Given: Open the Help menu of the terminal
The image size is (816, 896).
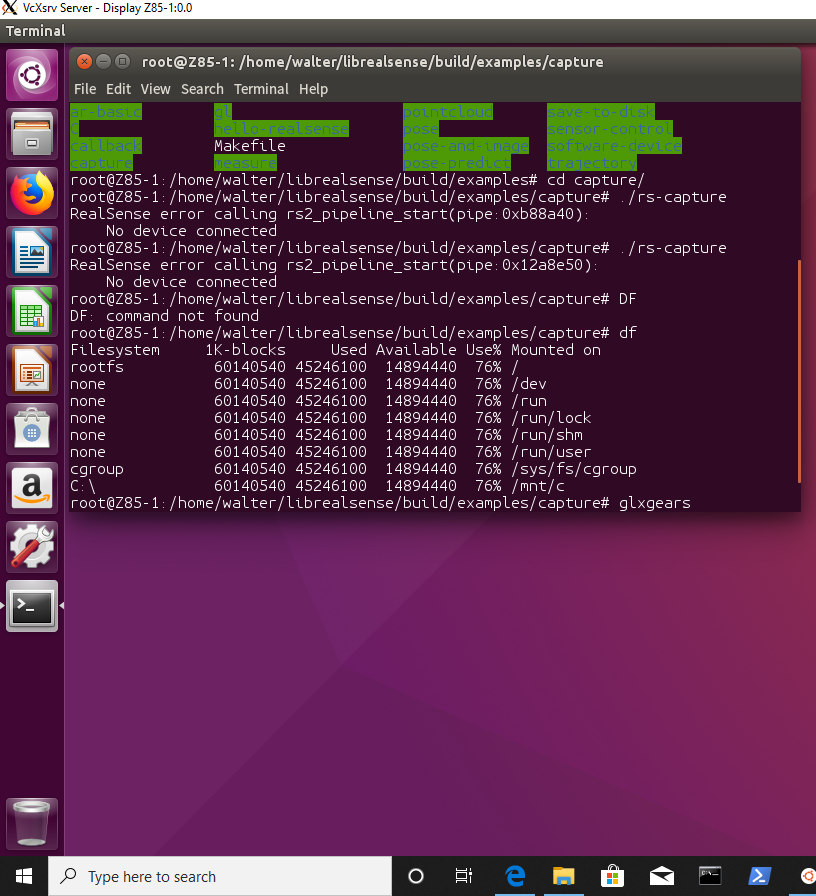Looking at the screenshot, I should coord(313,89).
